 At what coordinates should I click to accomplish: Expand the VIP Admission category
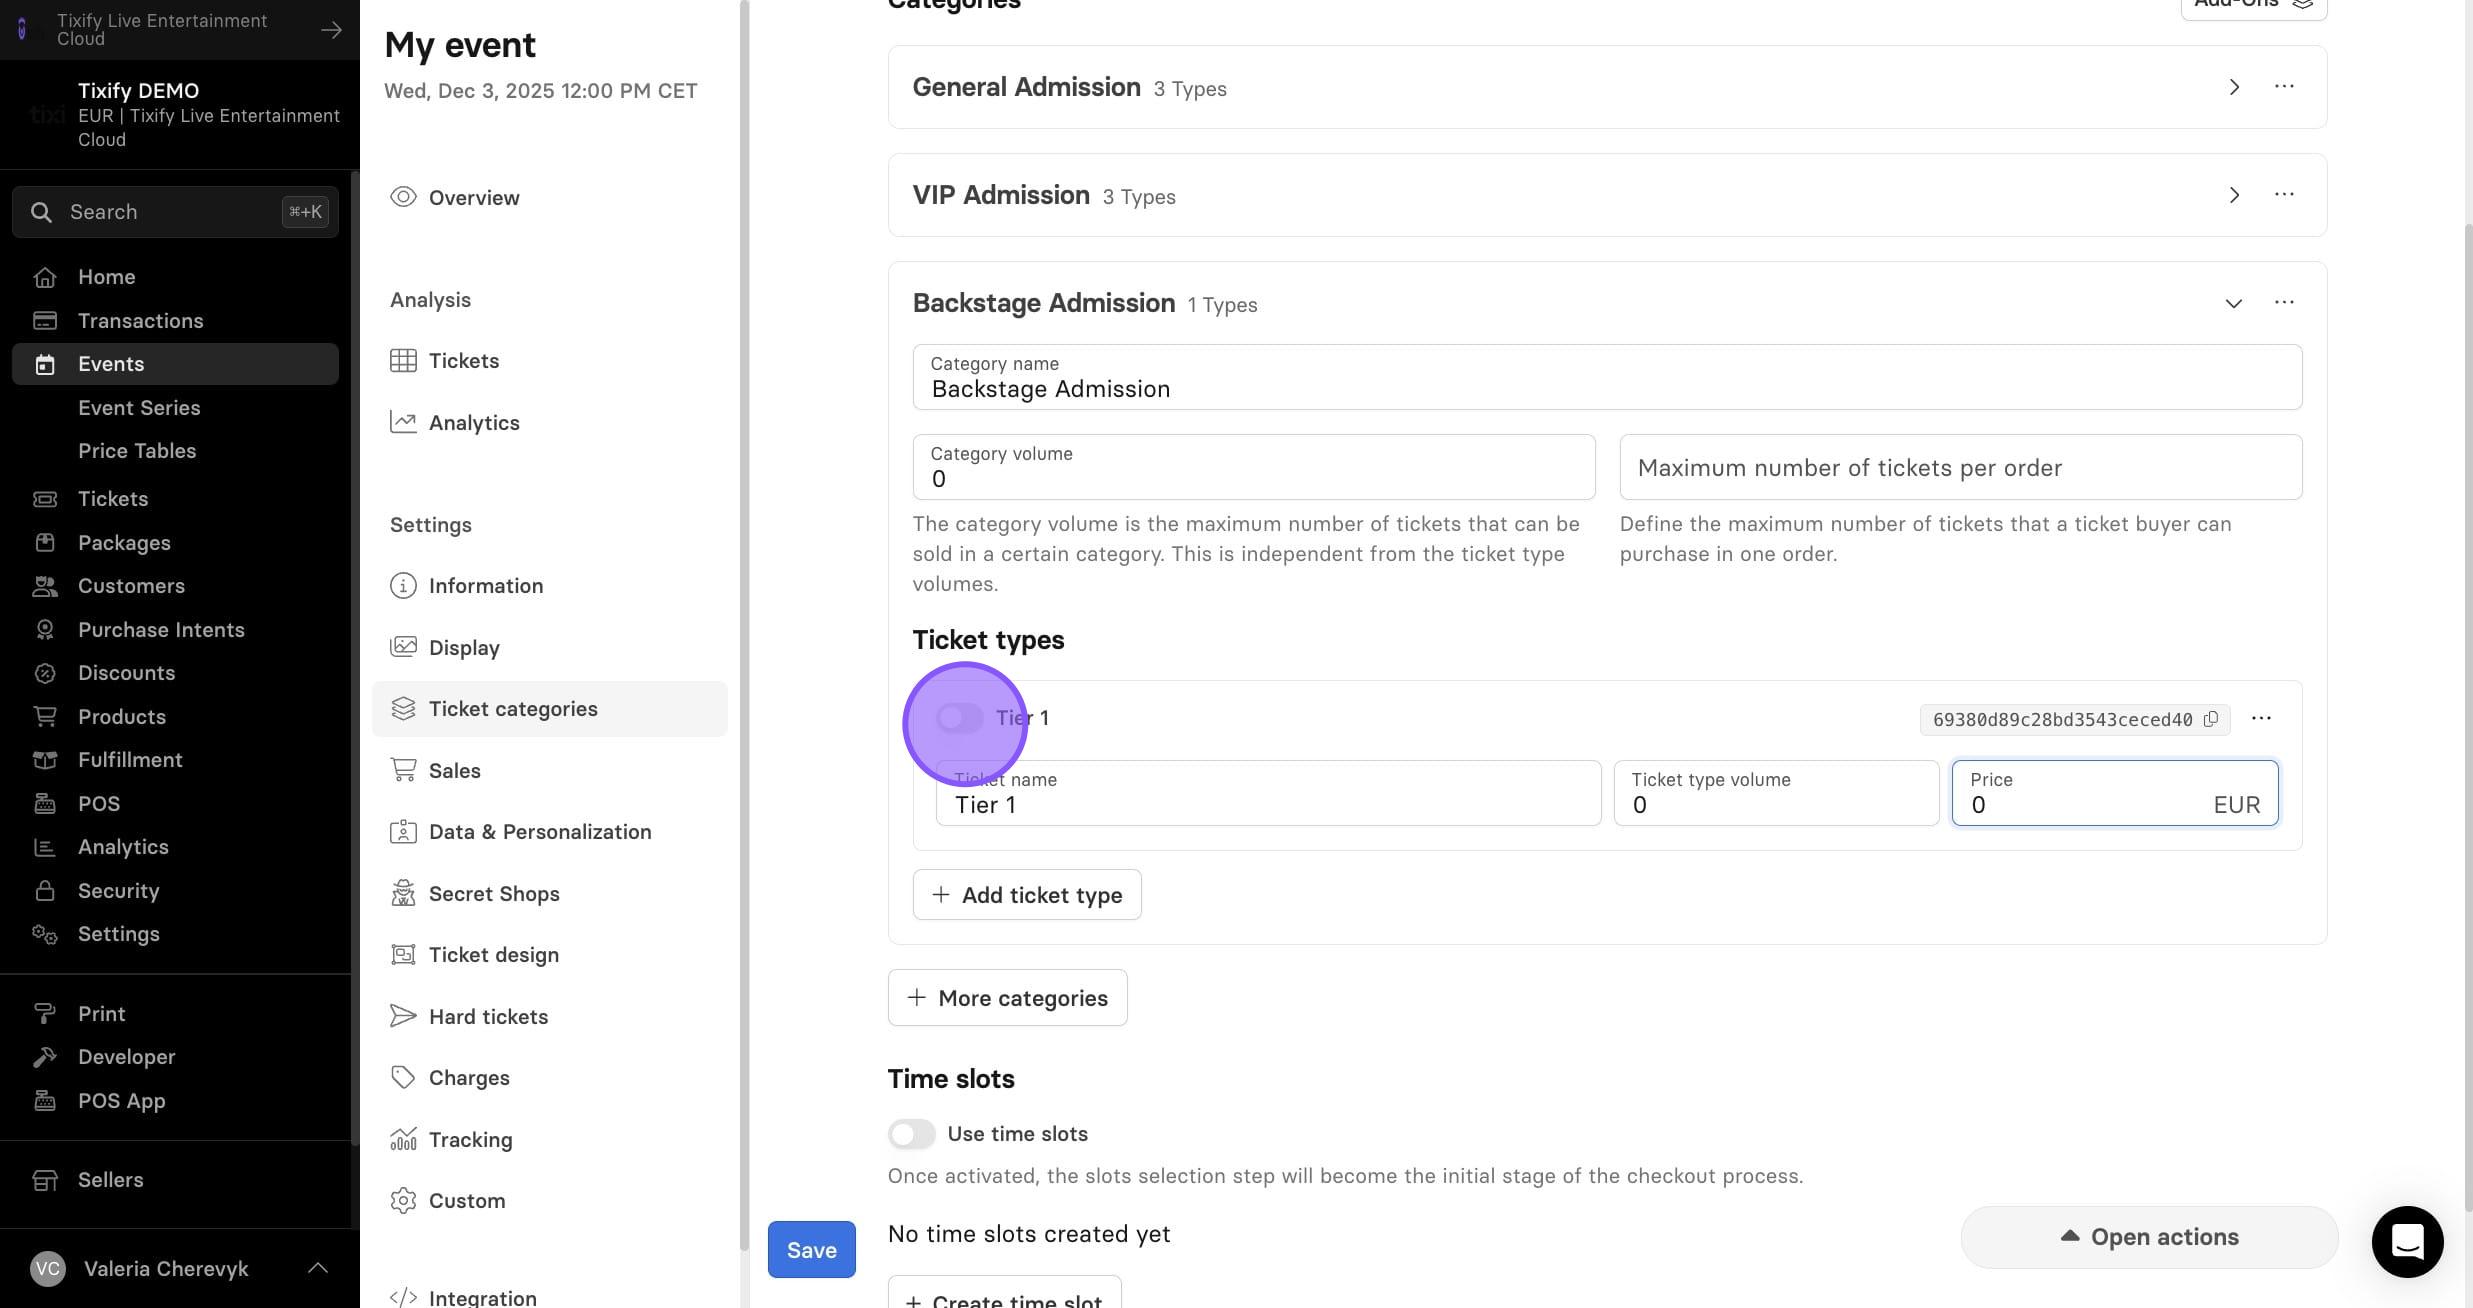[2233, 195]
